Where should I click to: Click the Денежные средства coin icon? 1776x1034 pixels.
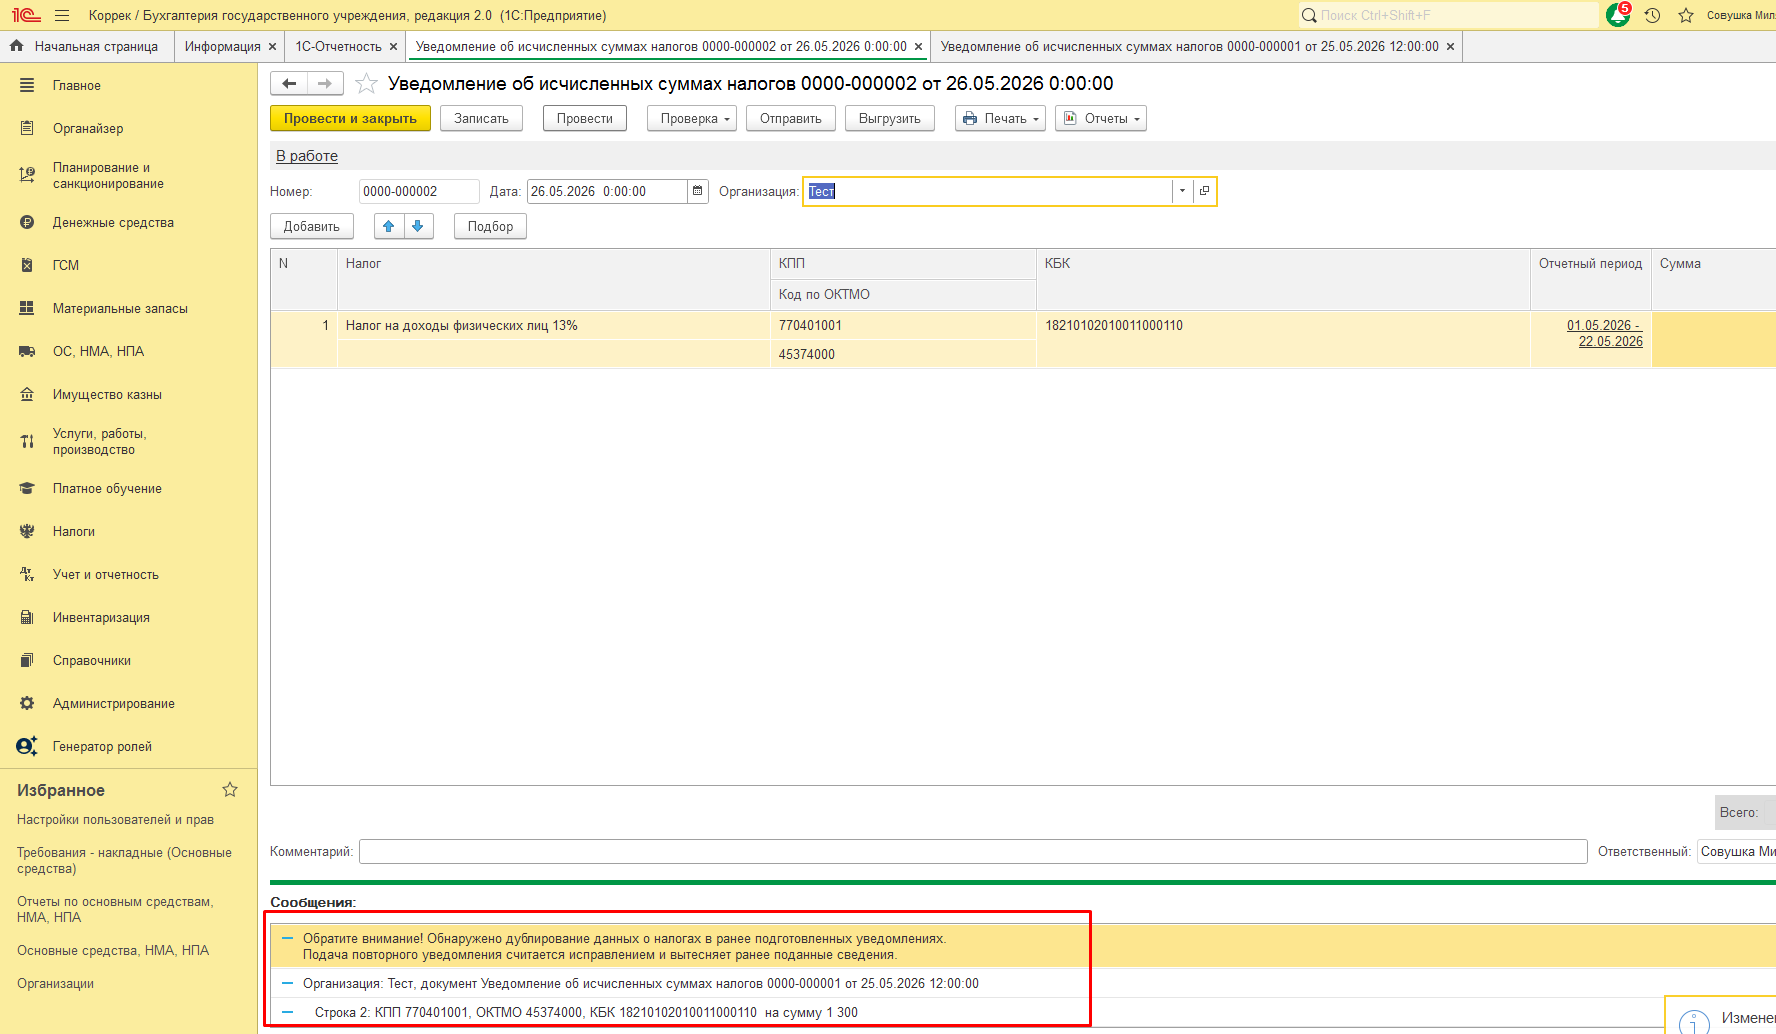[27, 222]
